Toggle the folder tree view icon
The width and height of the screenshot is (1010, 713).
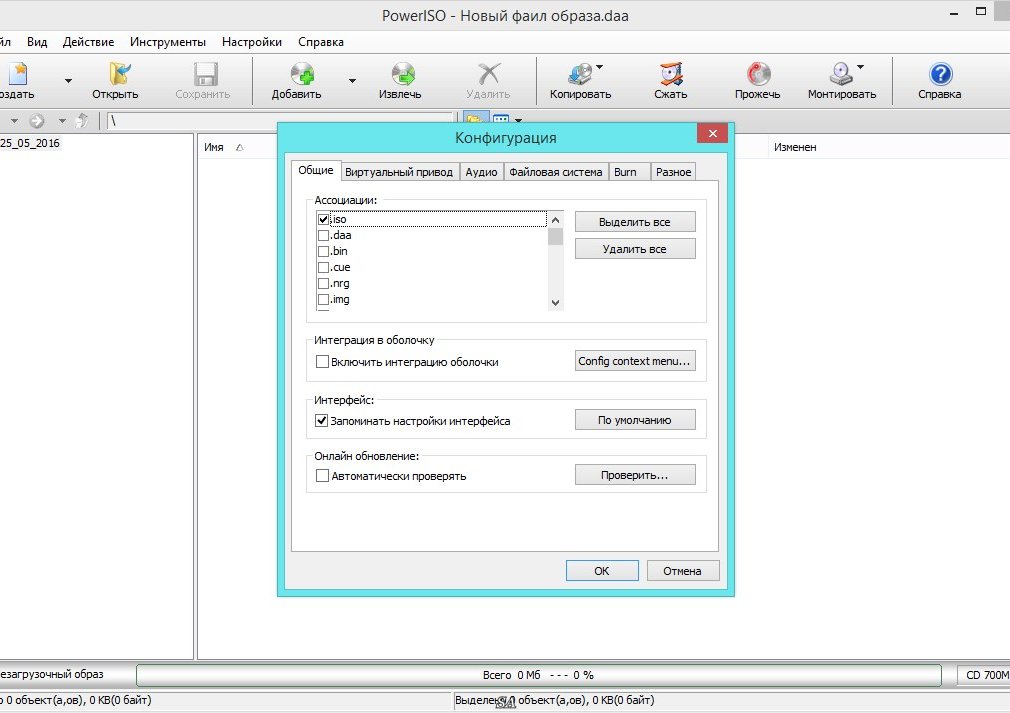coord(475,120)
